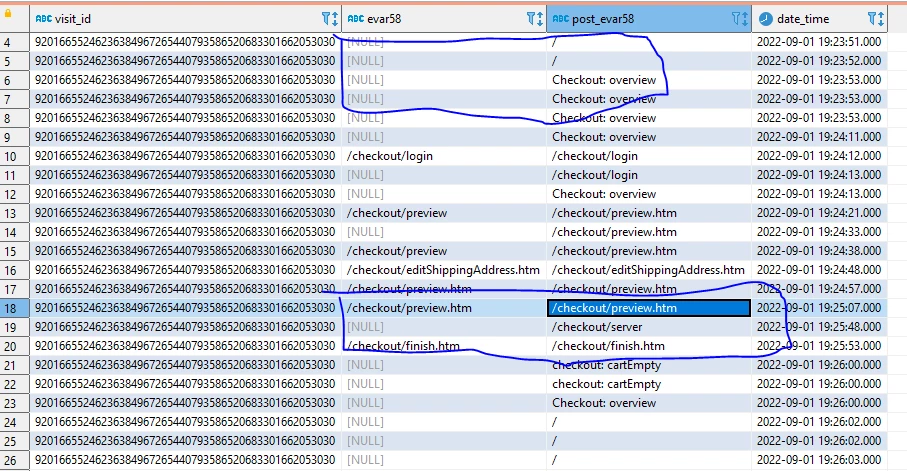This screenshot has height=471, width=907.
Task: Select the highlighted row number 18
Action: (x=14, y=308)
